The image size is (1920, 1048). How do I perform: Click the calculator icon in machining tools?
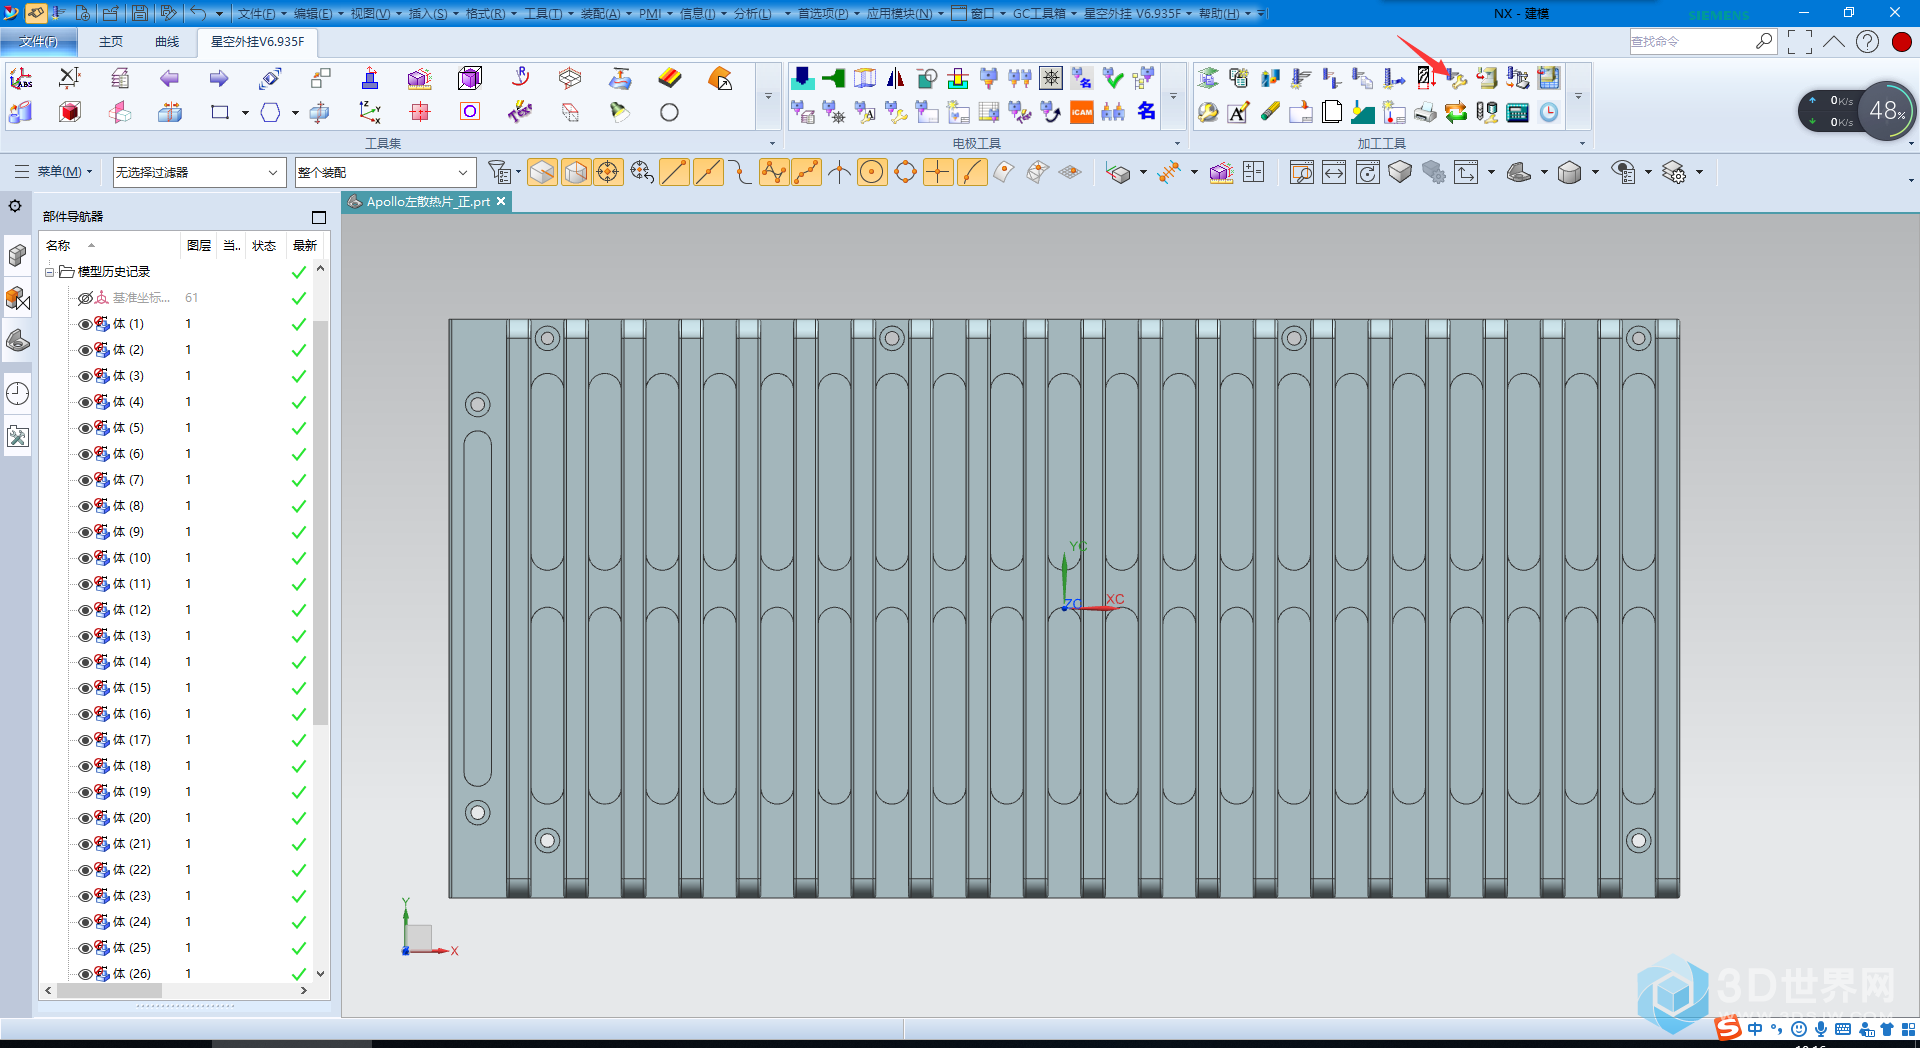(x=1518, y=112)
